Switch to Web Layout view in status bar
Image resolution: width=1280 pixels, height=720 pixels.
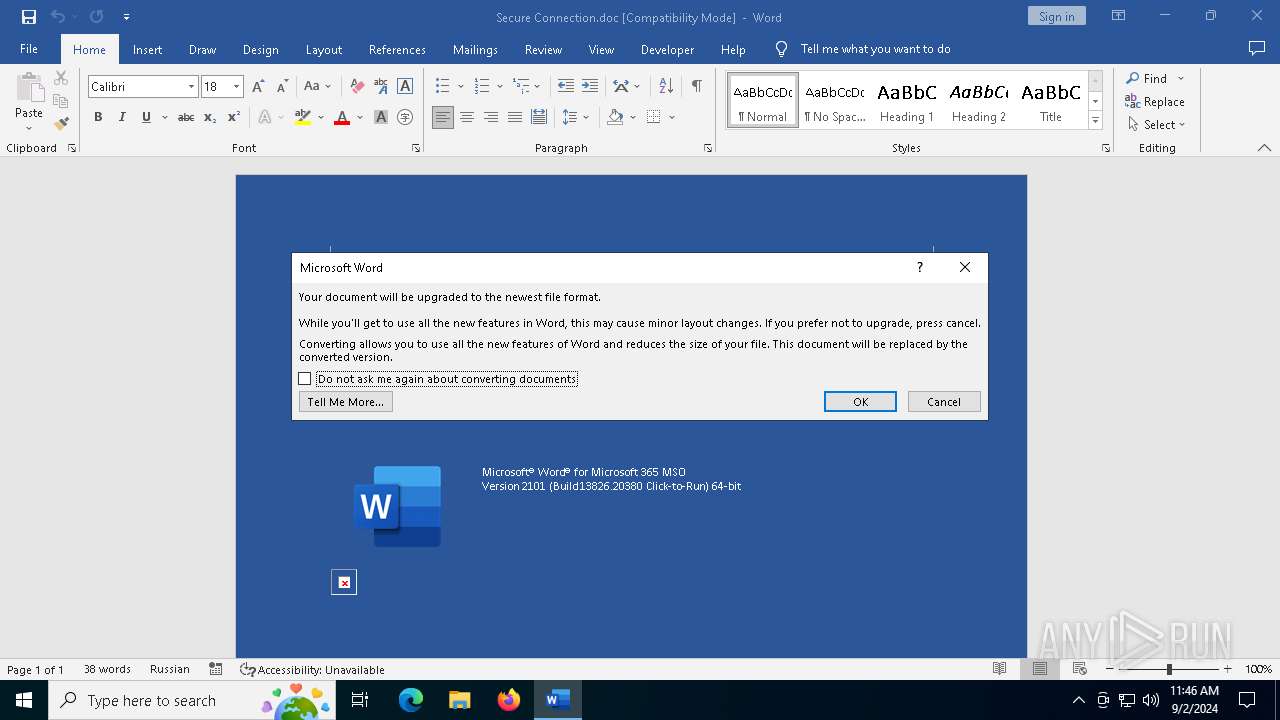coord(1080,669)
